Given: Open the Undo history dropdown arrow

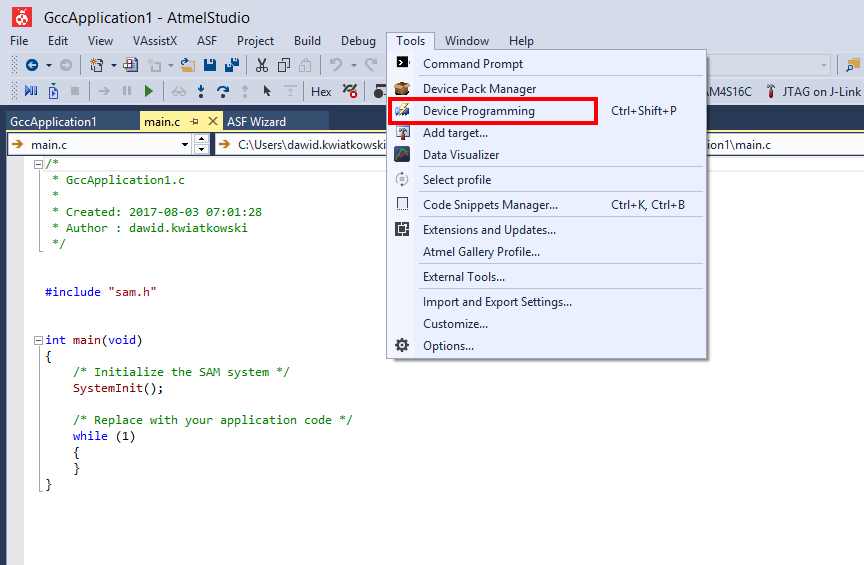Looking at the screenshot, I should (x=353, y=66).
